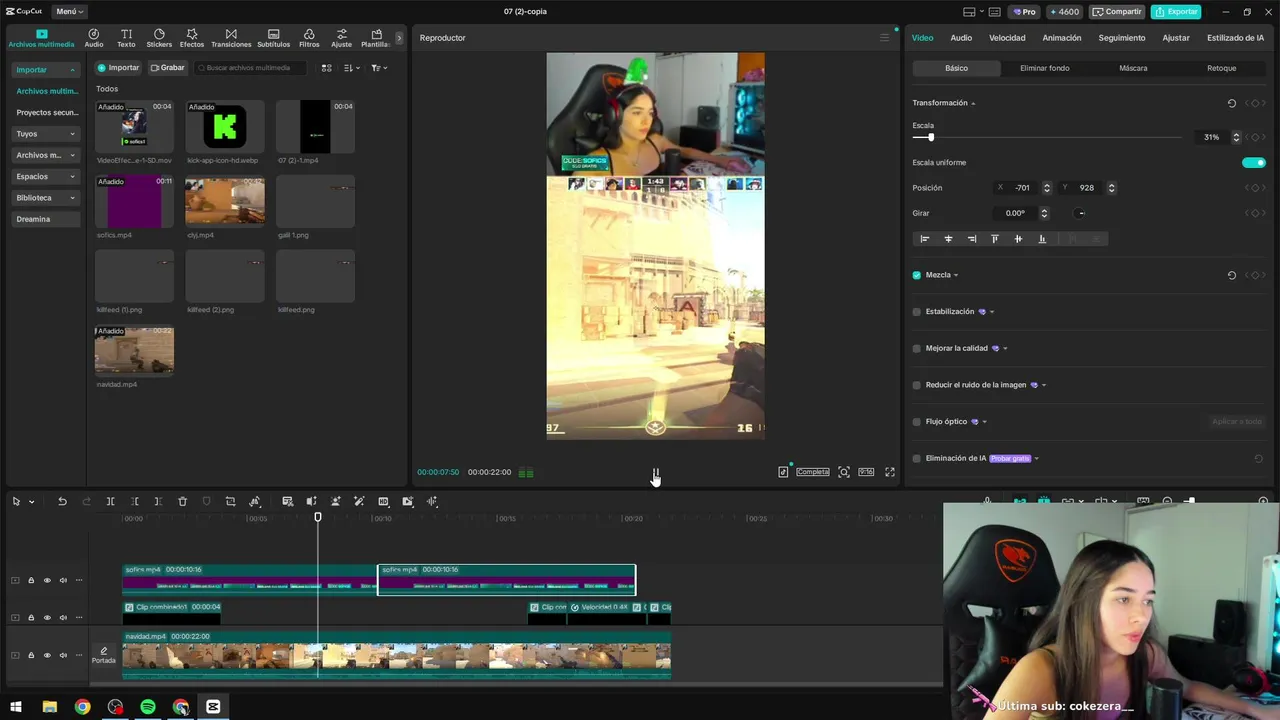The height and width of the screenshot is (720, 1280).
Task: Add keyframe for Escala
Action: click(1255, 137)
